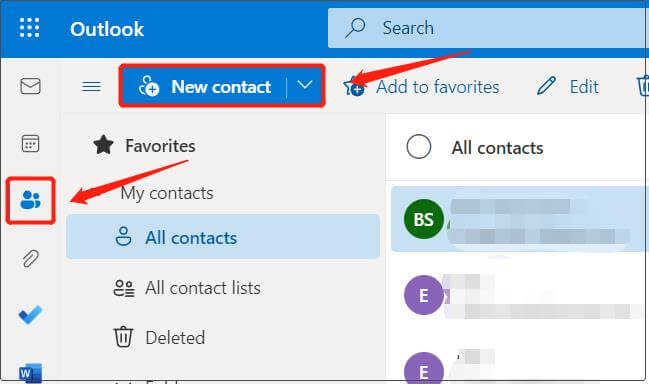Click the trash icon in toolbar
649x384 pixels.
click(642, 86)
